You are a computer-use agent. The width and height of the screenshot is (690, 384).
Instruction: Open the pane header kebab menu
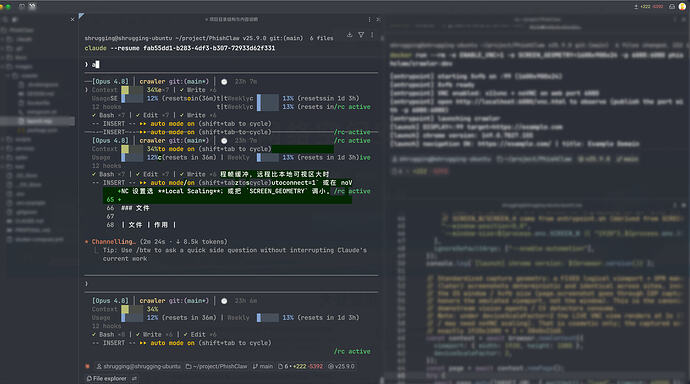point(369,19)
